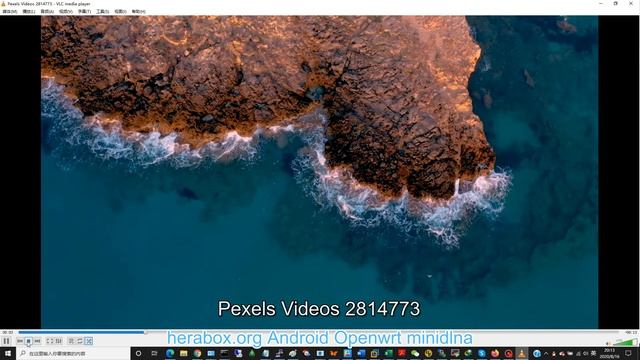Open File Explorer from taskbar
Viewport: 640px width, 360px height.
[184, 353]
